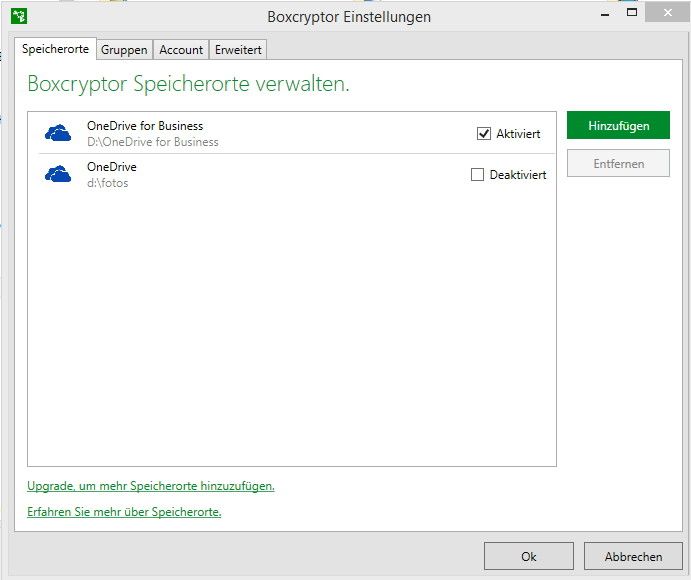This screenshot has width=691, height=580.
Task: Confirm settings with the Ok button
Action: pos(529,557)
